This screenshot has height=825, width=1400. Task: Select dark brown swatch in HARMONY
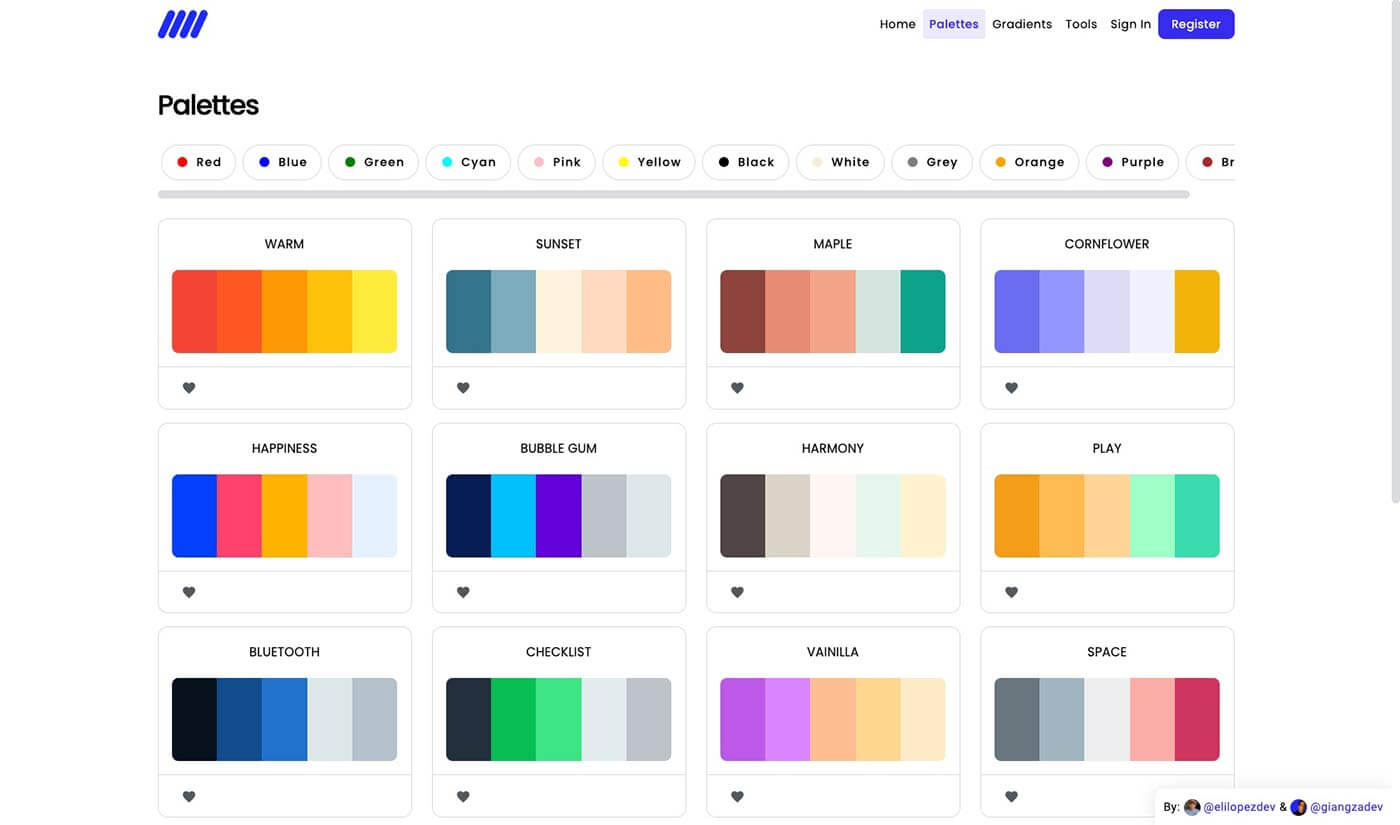coord(742,516)
